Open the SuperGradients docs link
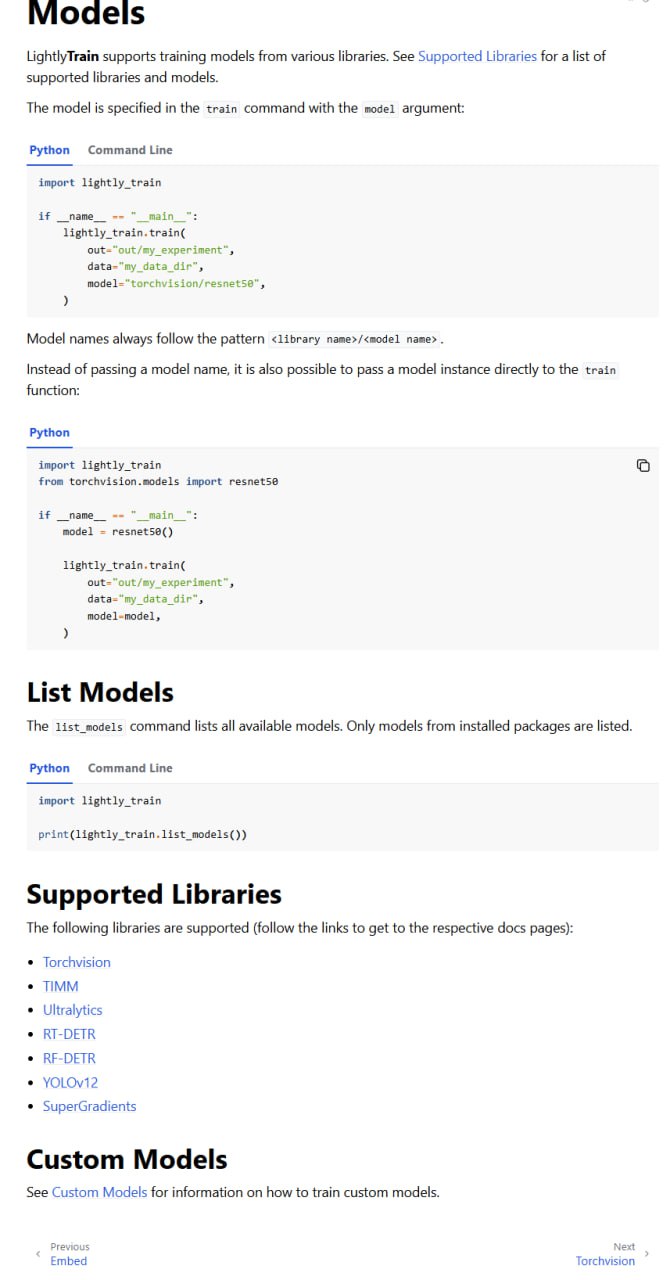This screenshot has width=670, height=1280. 89,1106
